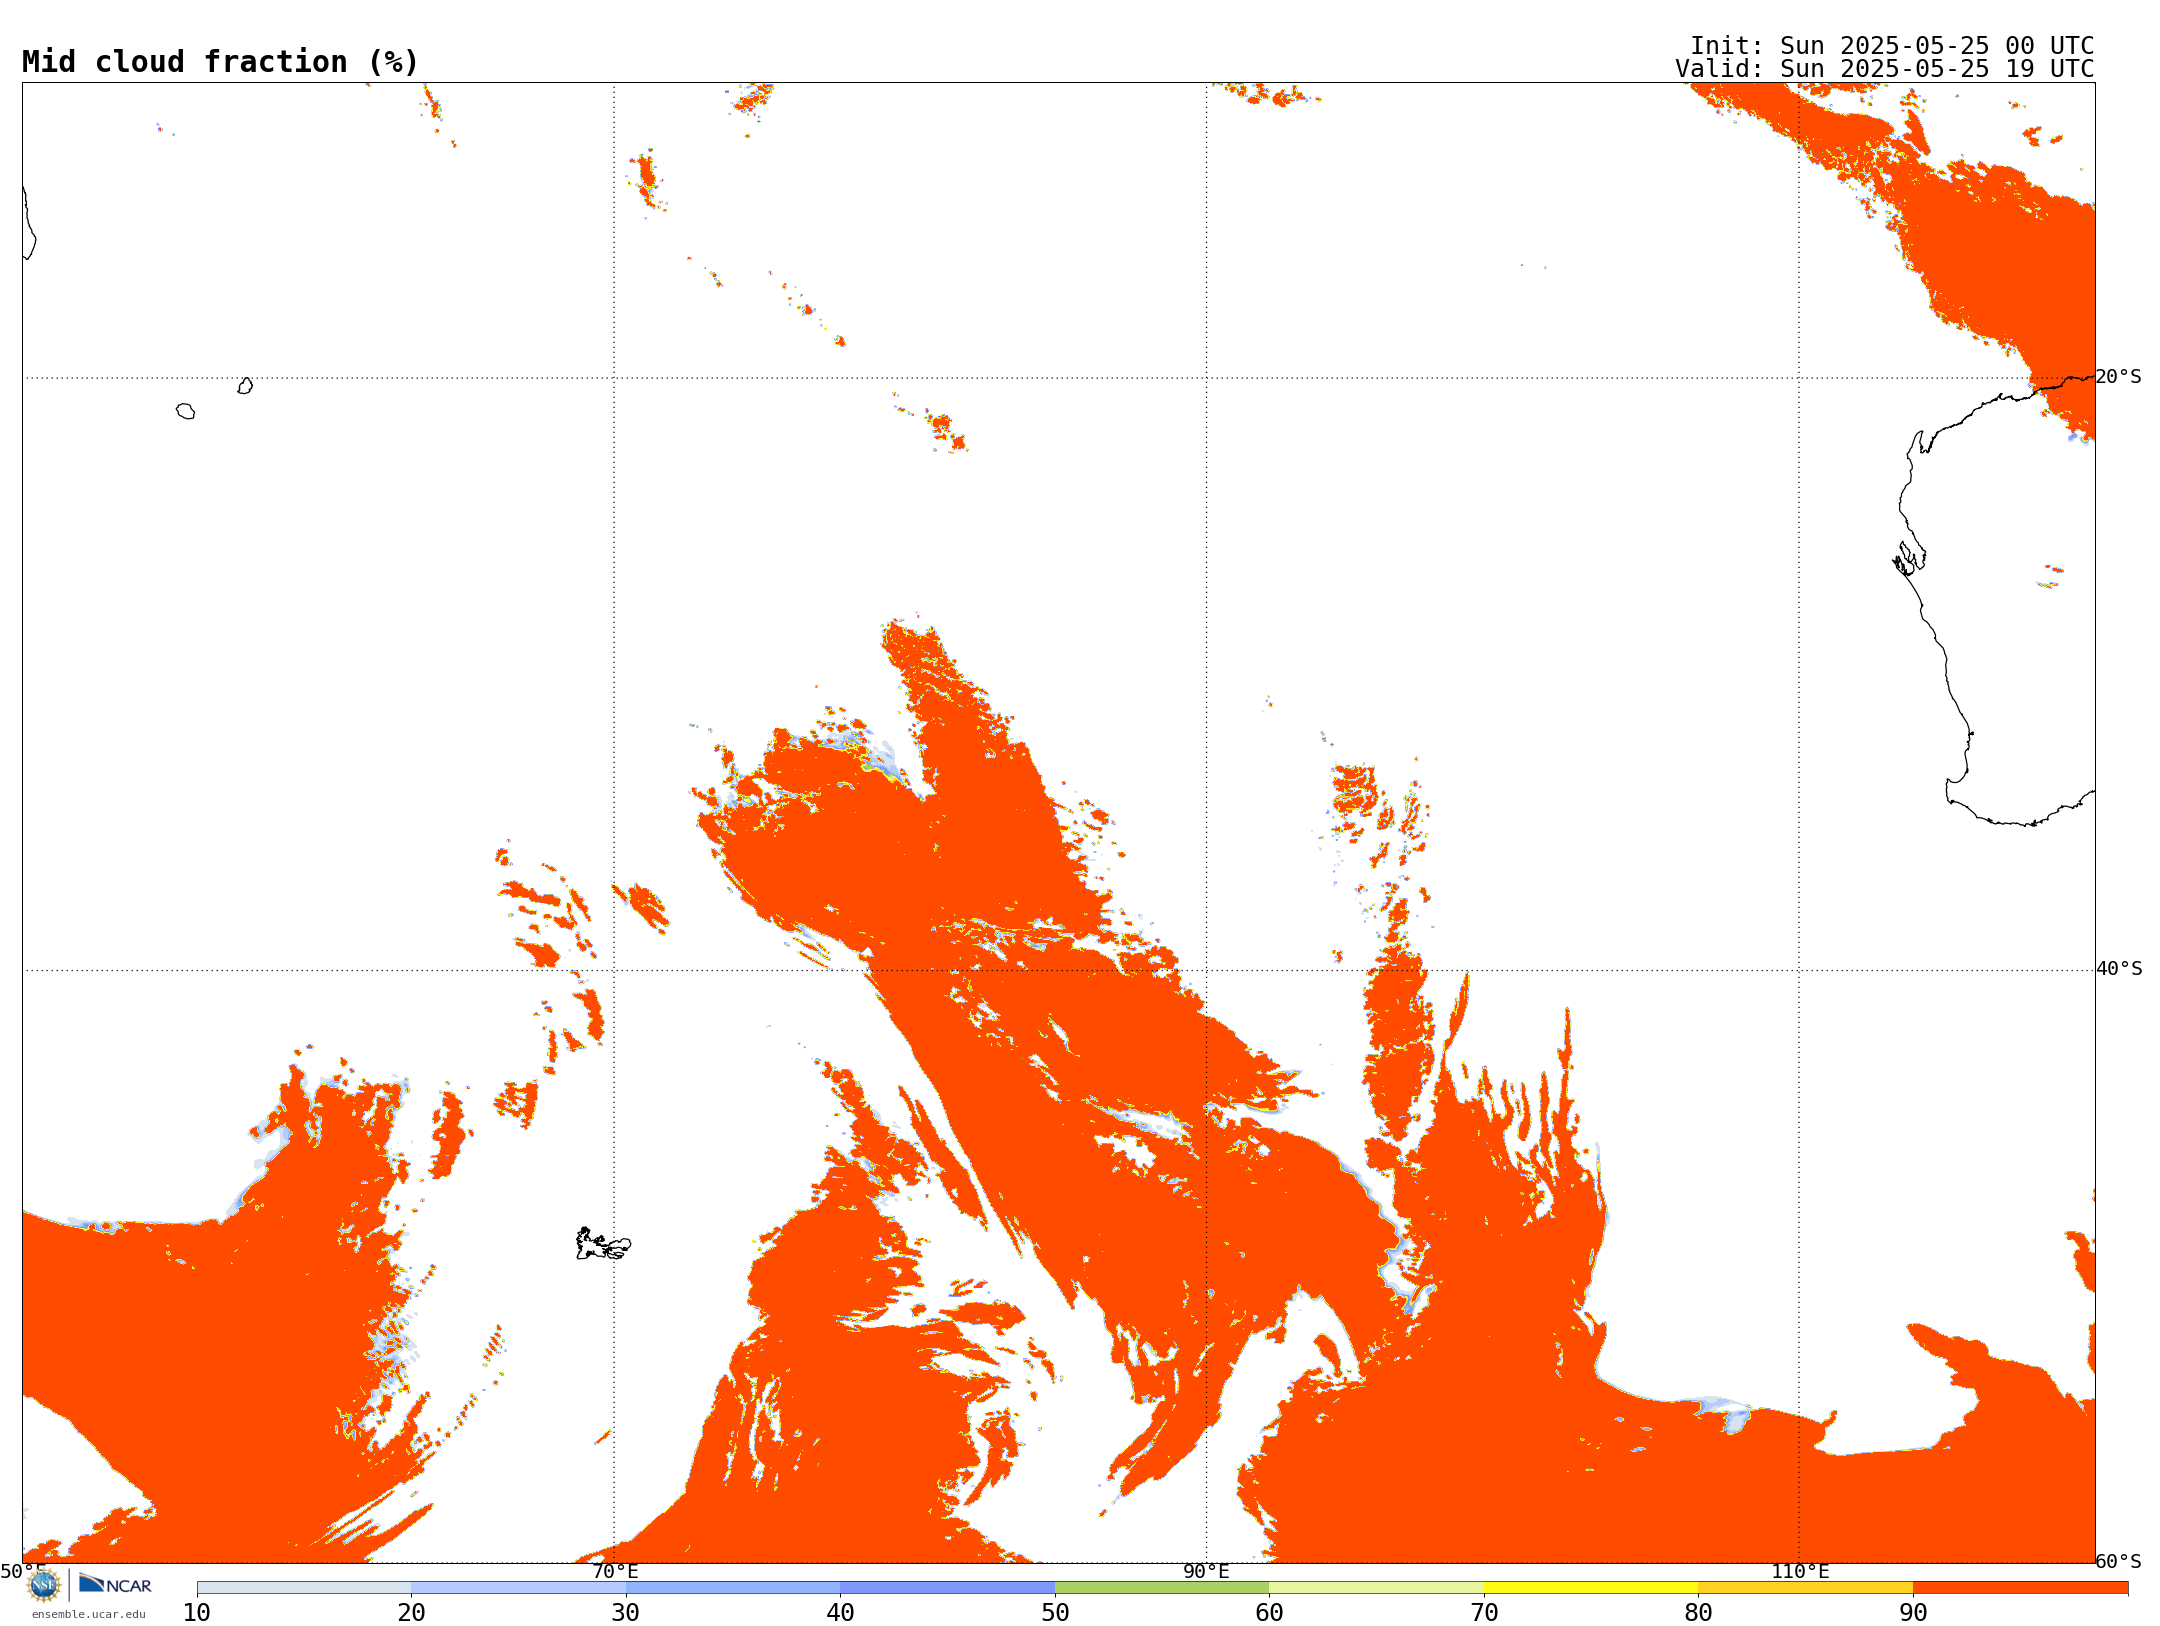Click the 40-50 periwinkle colorbar segment
This screenshot has height=1626, width=2160.
coord(948,1588)
